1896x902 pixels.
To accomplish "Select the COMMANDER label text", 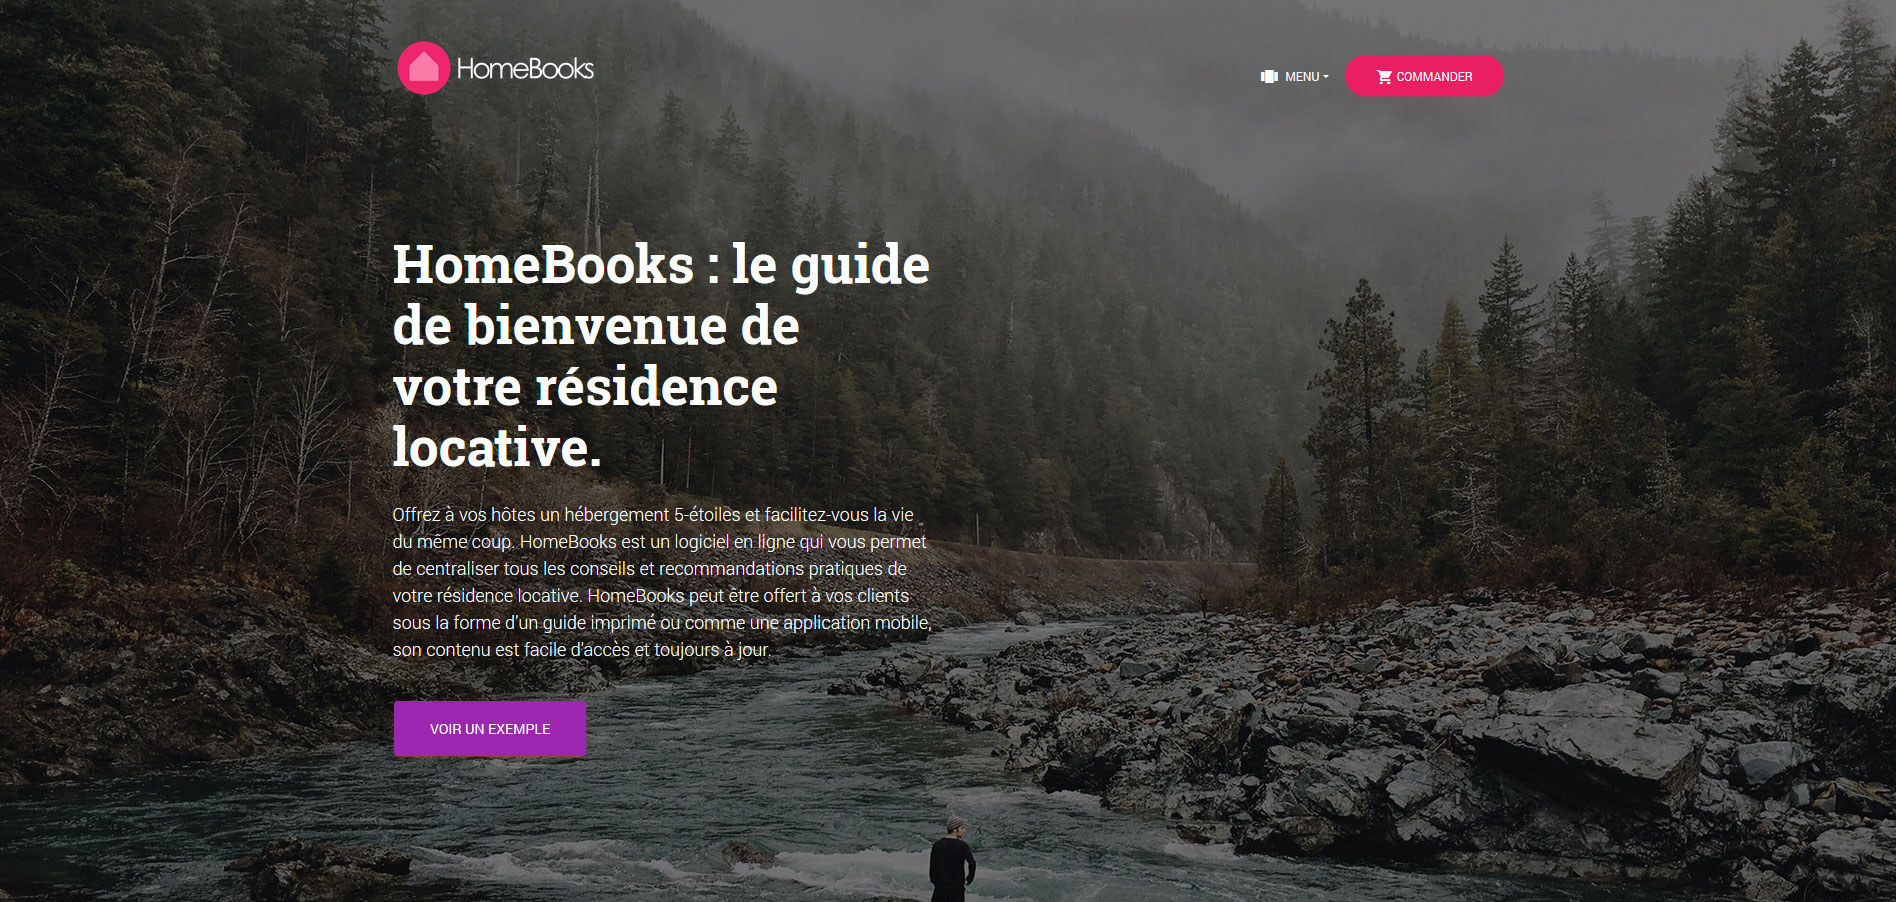I will pos(1434,77).
